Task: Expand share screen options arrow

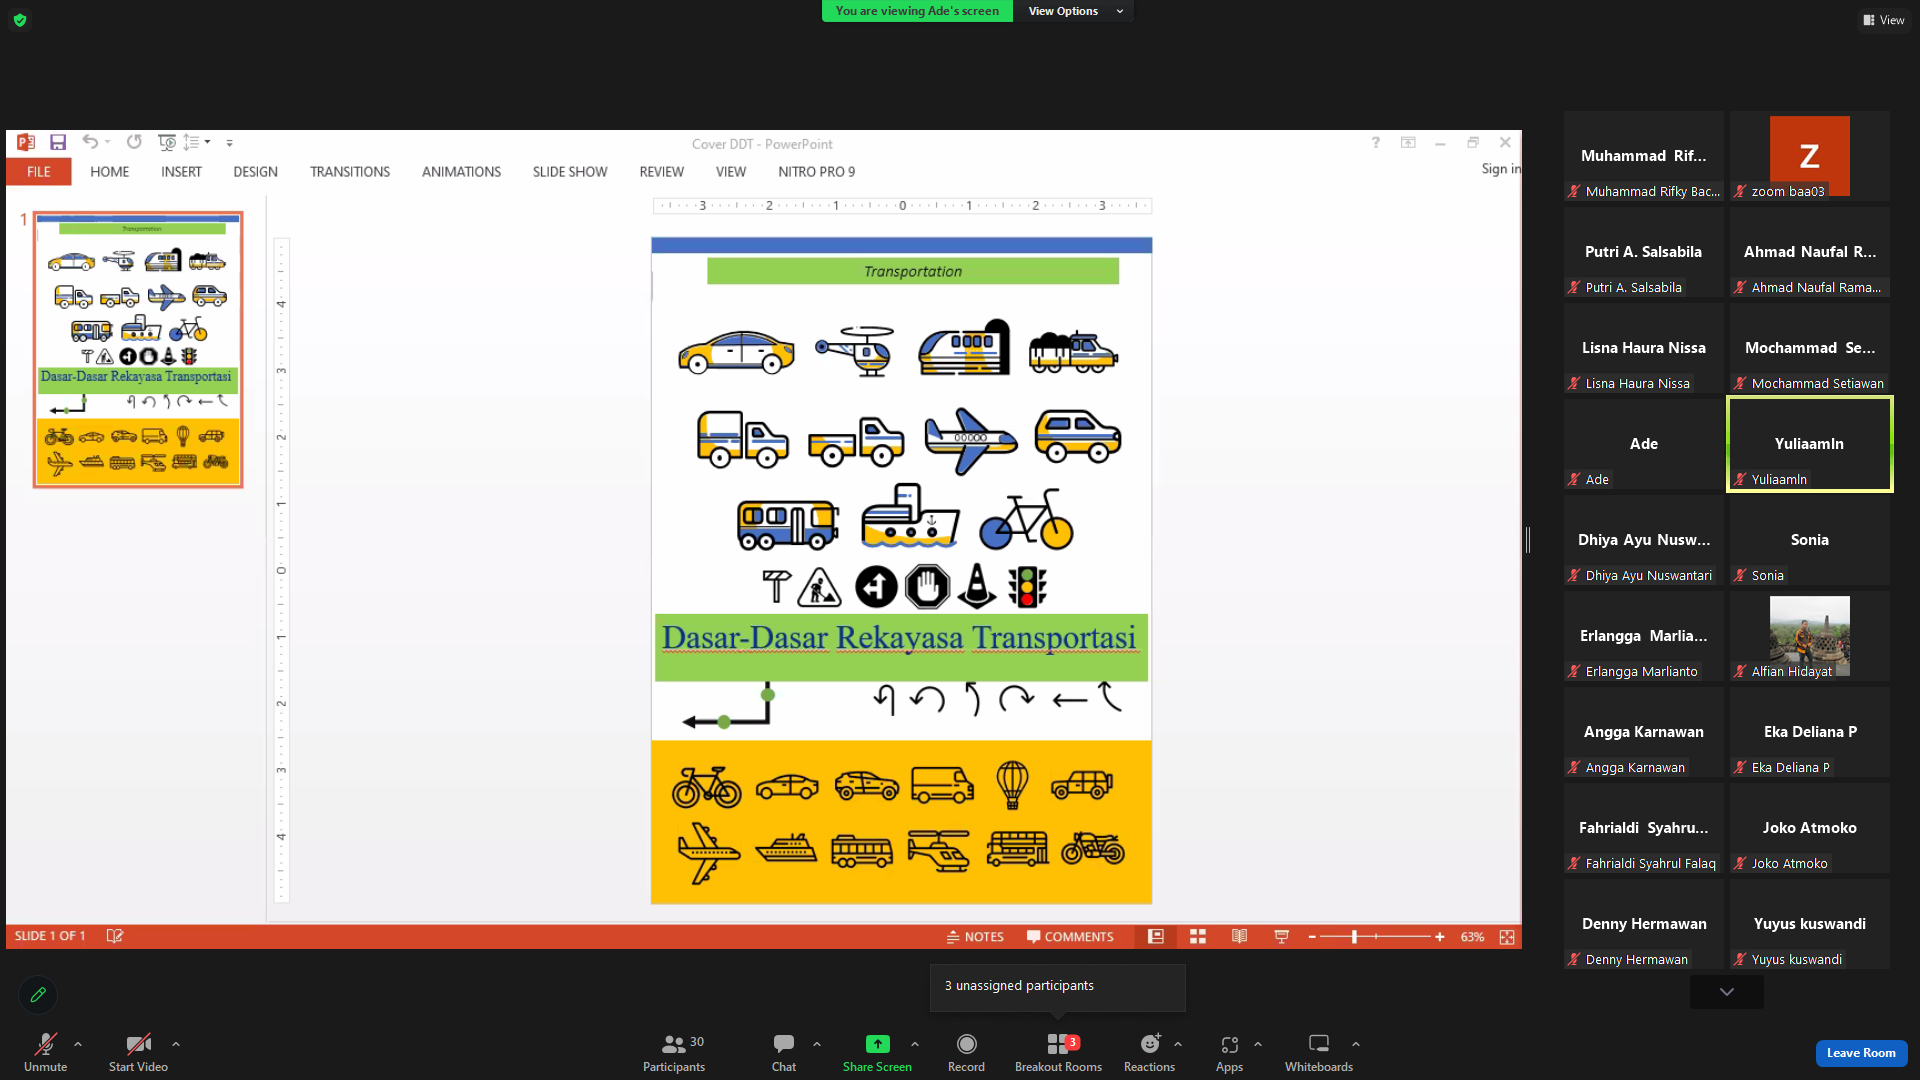Action: click(x=915, y=1044)
